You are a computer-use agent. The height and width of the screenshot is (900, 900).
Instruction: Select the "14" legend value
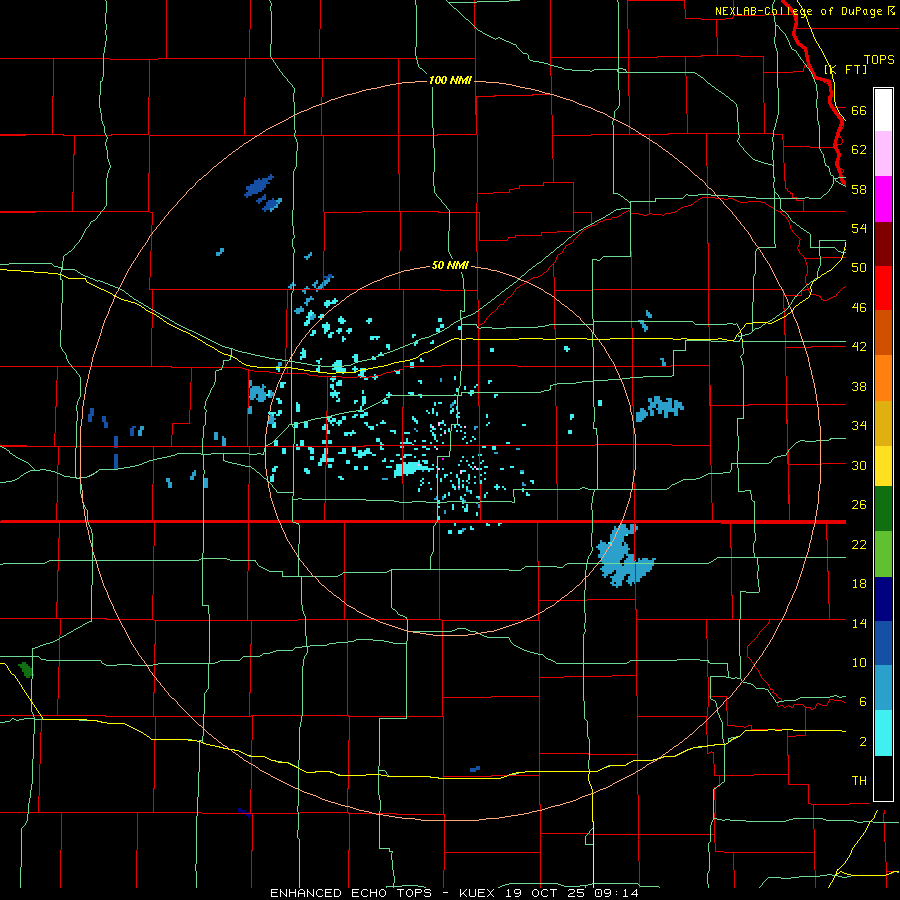click(859, 623)
